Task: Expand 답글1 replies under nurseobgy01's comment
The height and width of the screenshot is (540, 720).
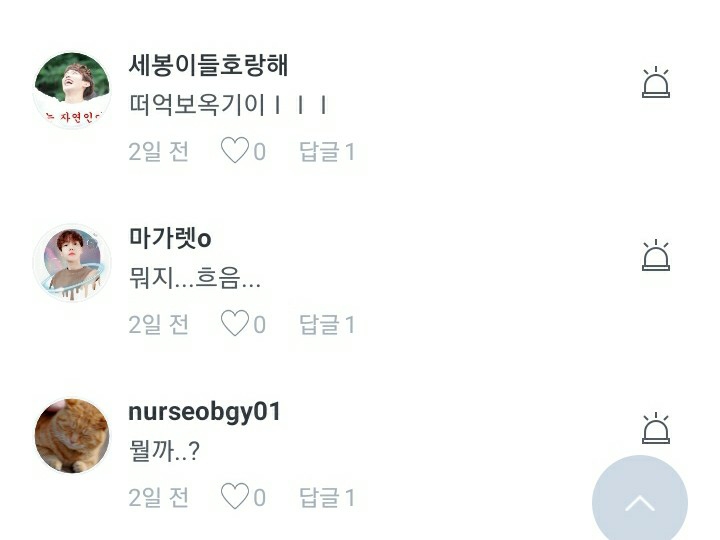Action: click(x=327, y=498)
